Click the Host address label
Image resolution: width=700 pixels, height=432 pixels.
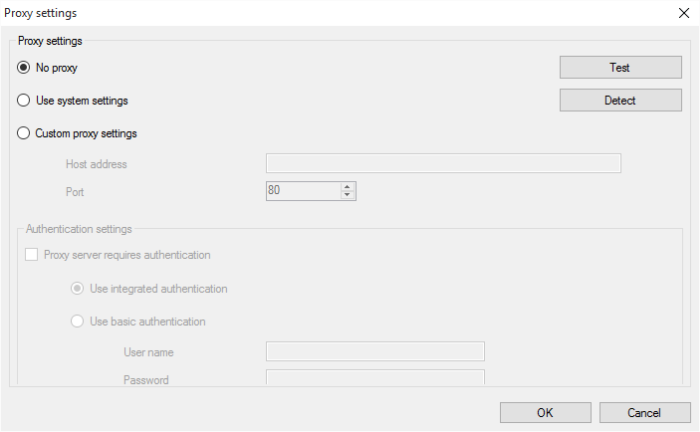point(96,164)
